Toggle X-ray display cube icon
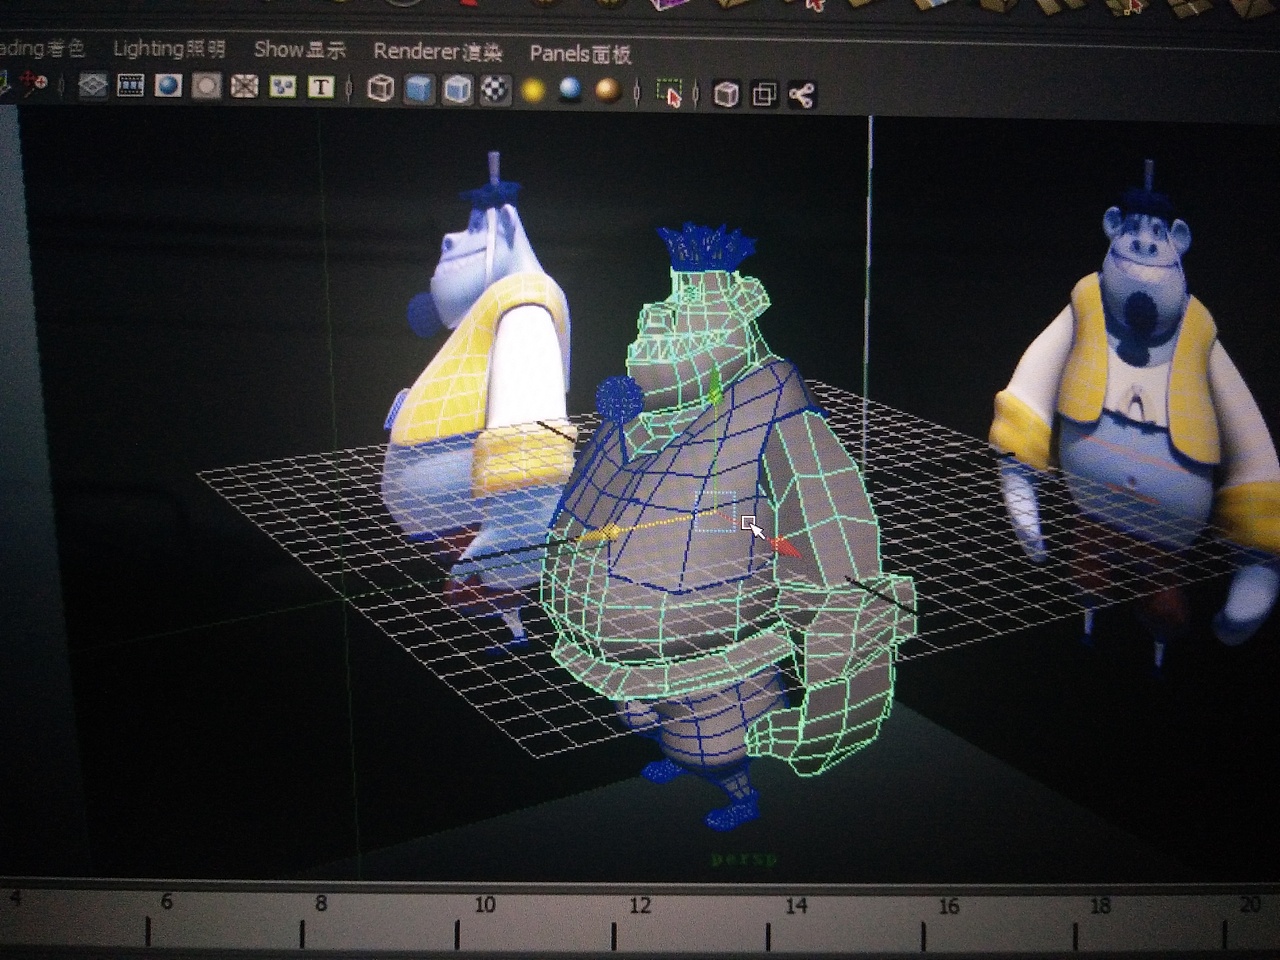1280x960 pixels. pos(727,94)
